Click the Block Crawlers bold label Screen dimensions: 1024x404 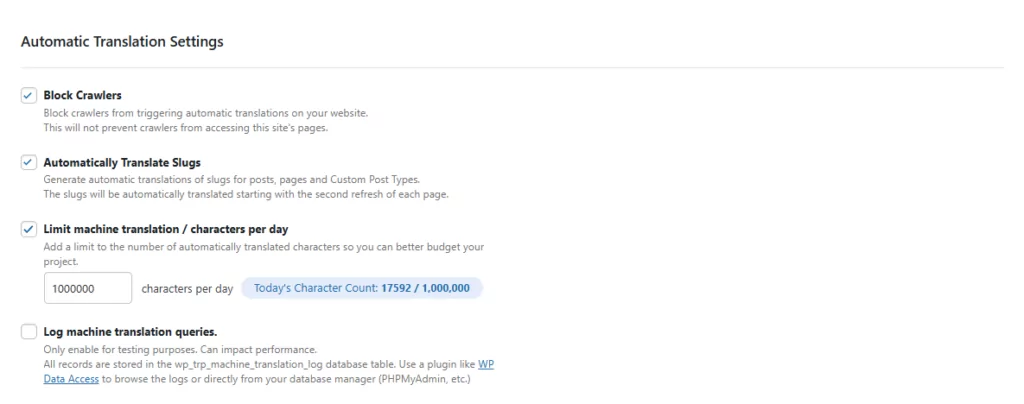pyautogui.click(x=82, y=96)
